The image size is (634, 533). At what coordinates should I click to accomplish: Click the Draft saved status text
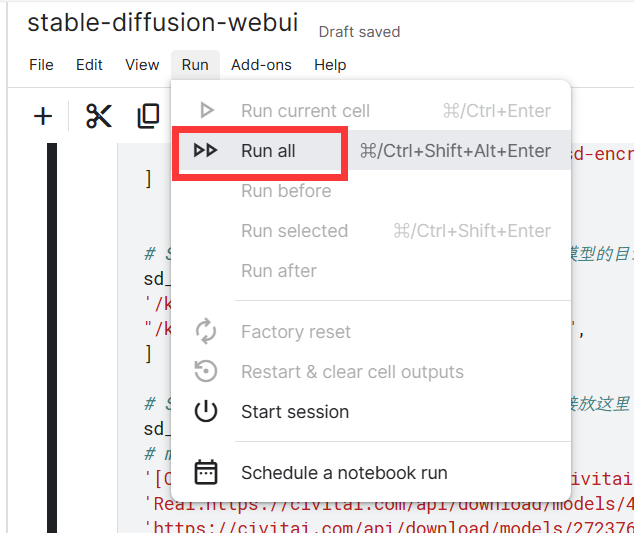[x=359, y=32]
